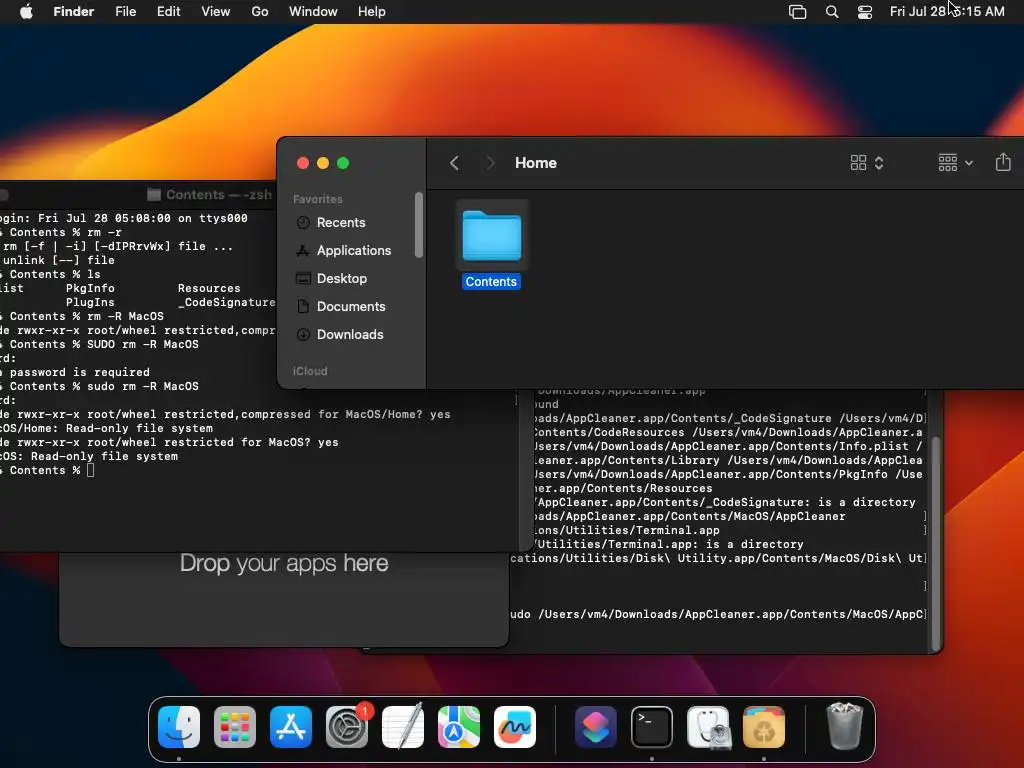Minimize the Finder window with yellow button

click(x=323, y=163)
